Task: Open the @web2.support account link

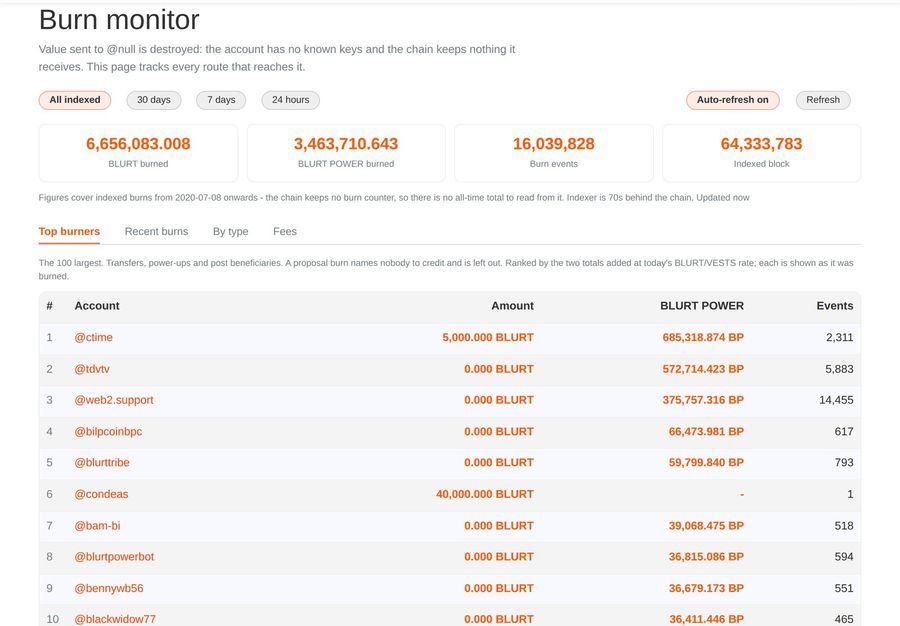Action: point(114,400)
